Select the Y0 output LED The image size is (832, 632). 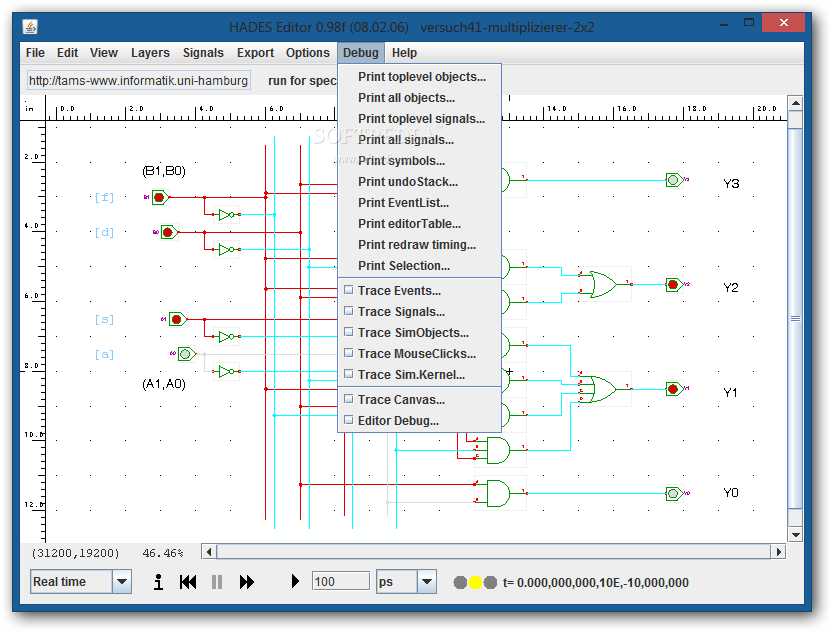click(674, 494)
